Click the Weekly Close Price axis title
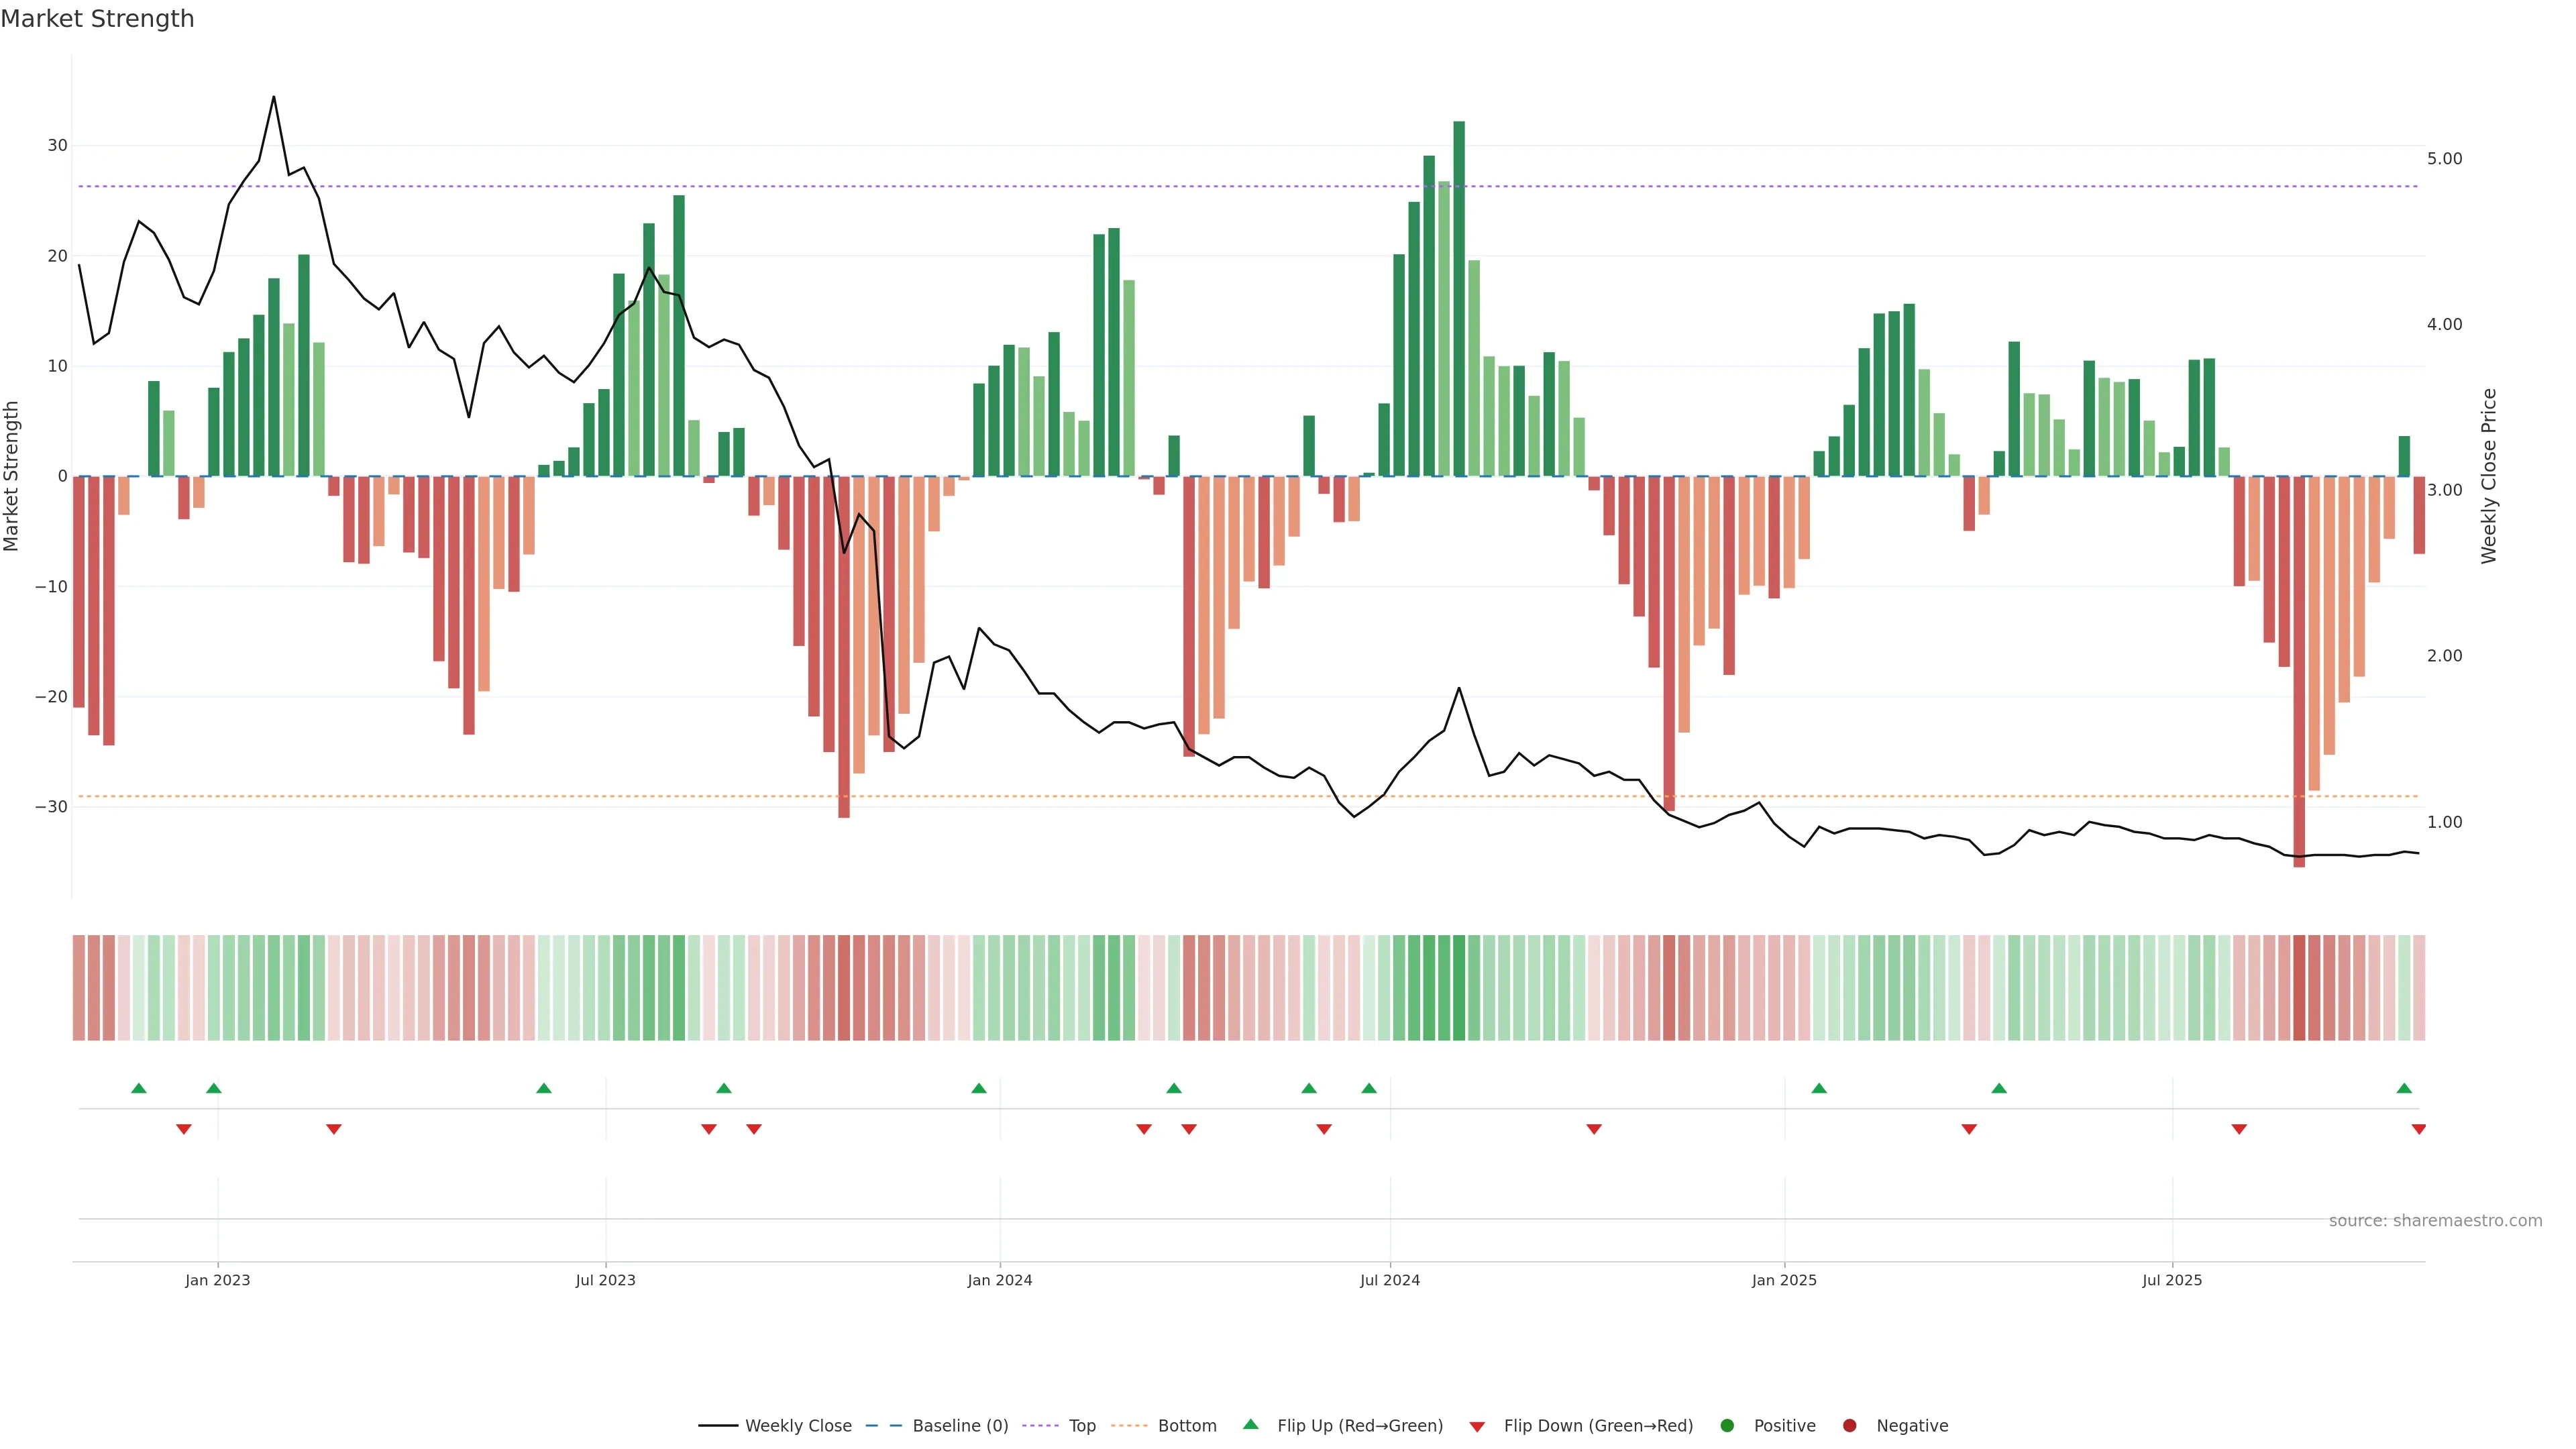The image size is (2576, 1449). [2489, 476]
